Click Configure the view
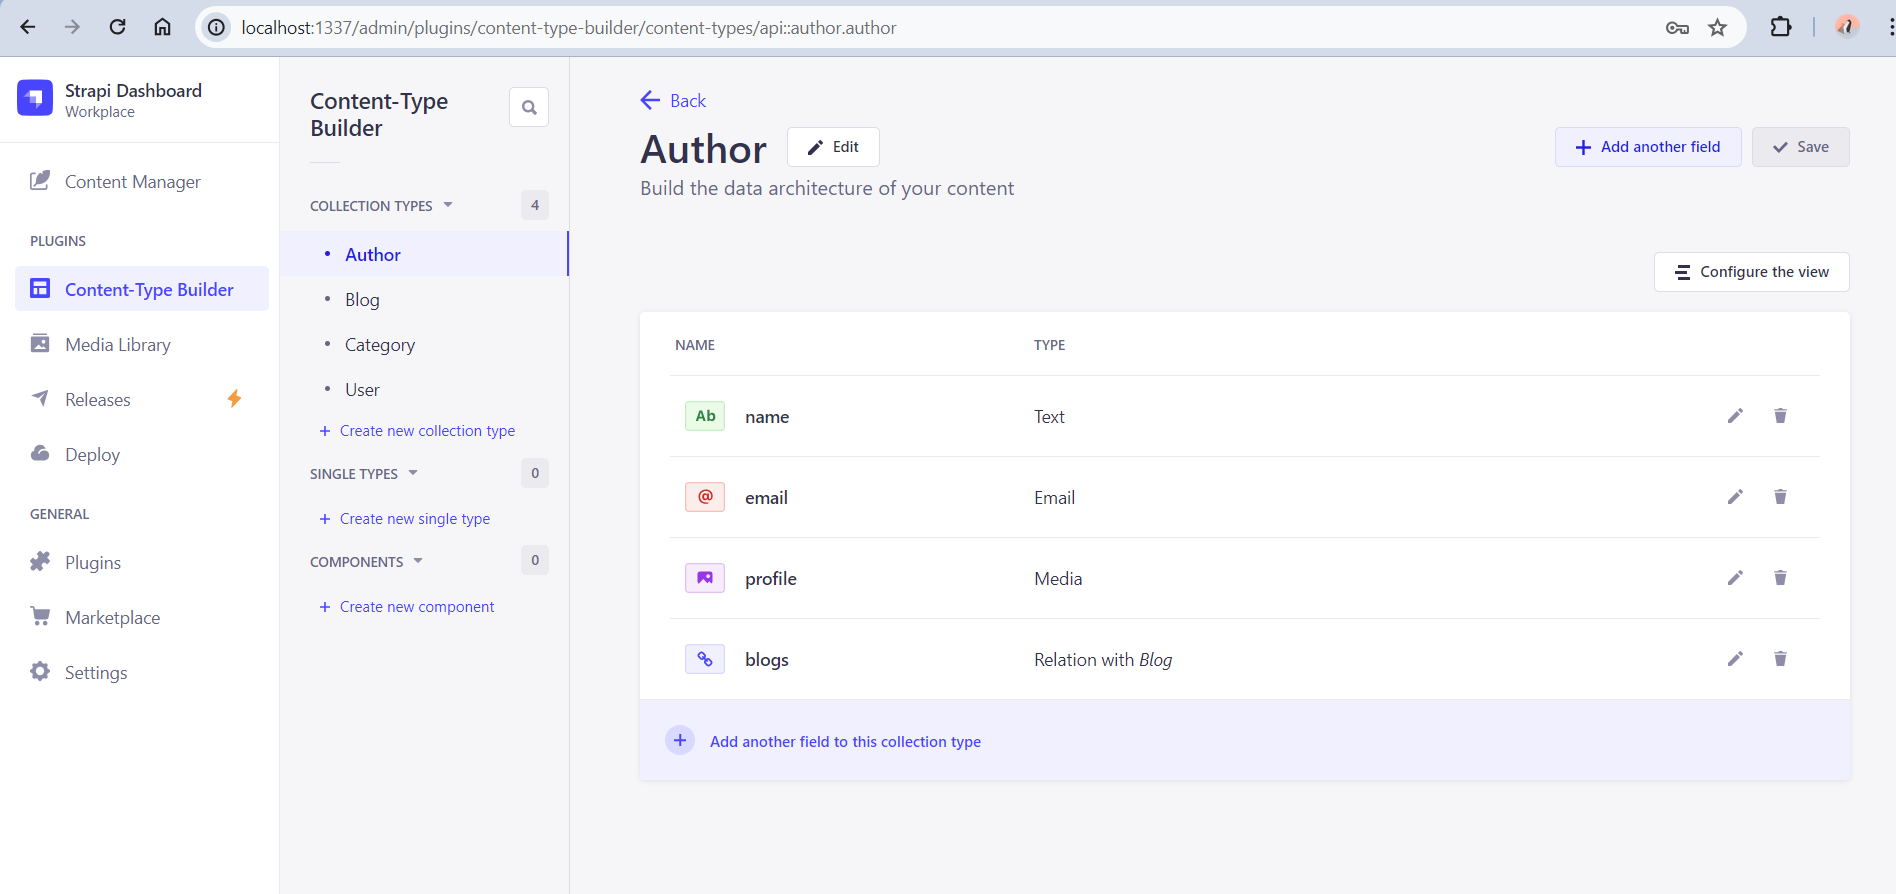The width and height of the screenshot is (1896, 894). coord(1752,272)
